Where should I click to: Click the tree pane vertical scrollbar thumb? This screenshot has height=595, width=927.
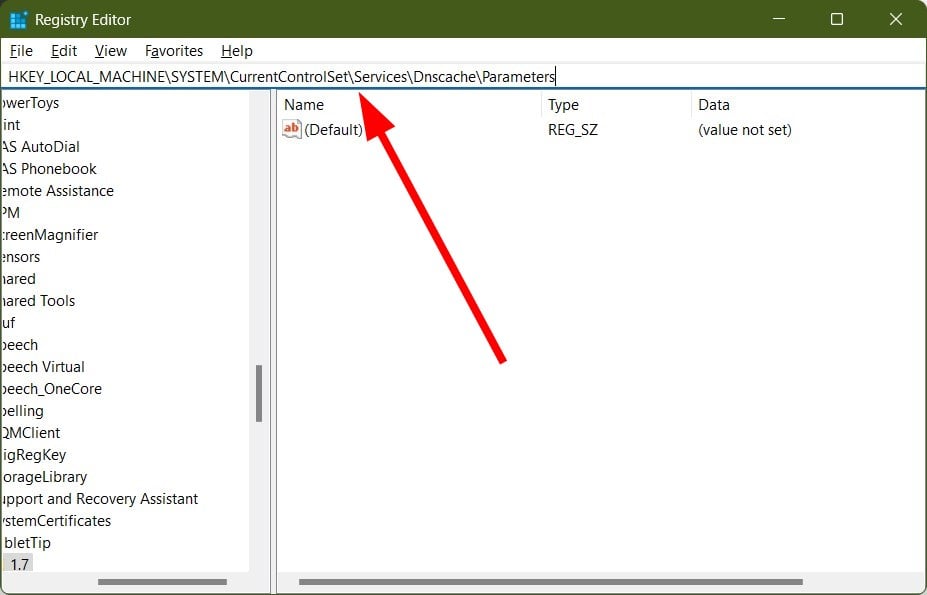click(x=259, y=393)
